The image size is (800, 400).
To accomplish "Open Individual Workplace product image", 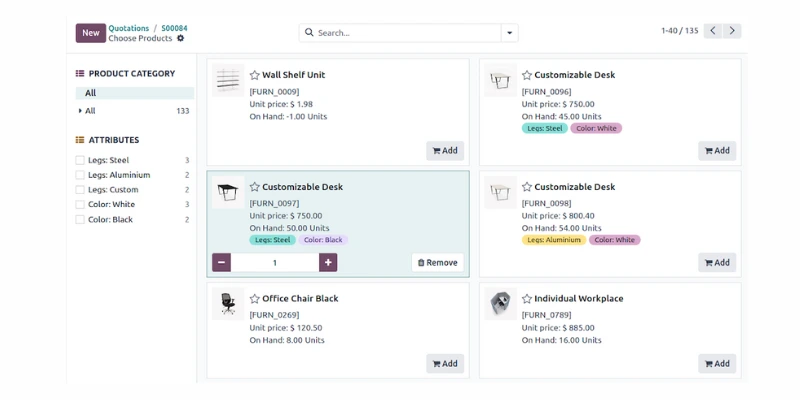I will pos(501,304).
